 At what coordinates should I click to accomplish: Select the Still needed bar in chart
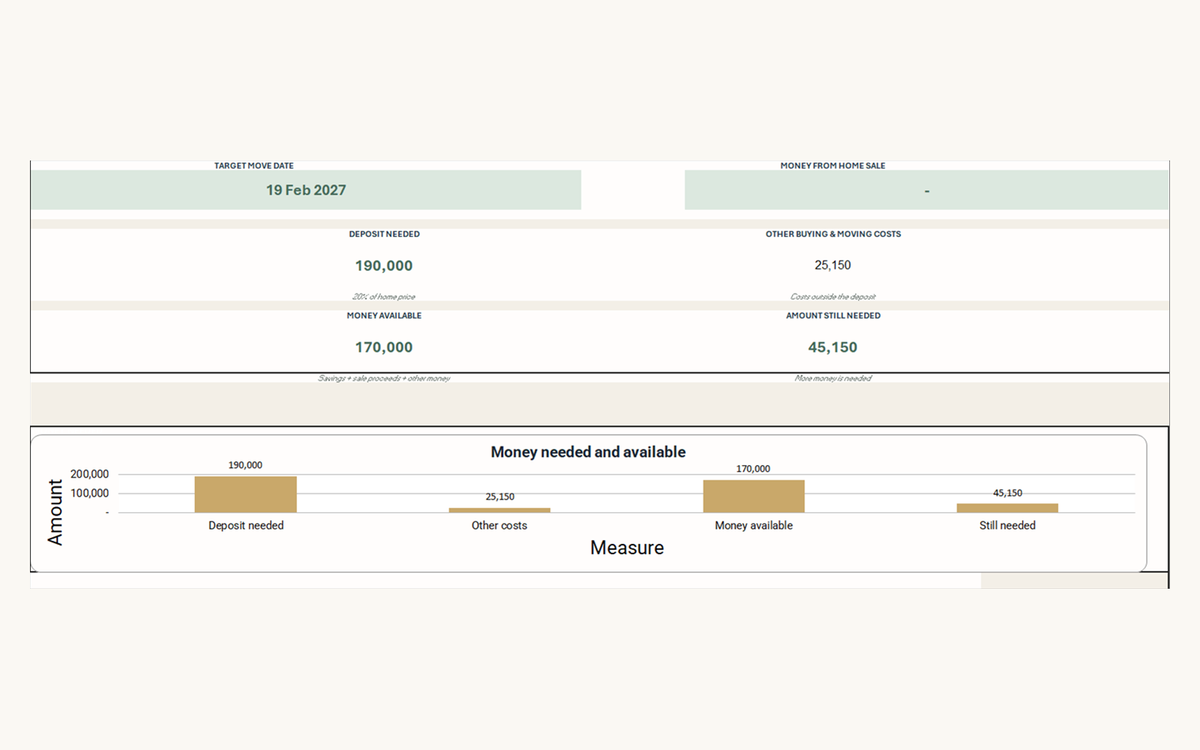coord(1007,508)
